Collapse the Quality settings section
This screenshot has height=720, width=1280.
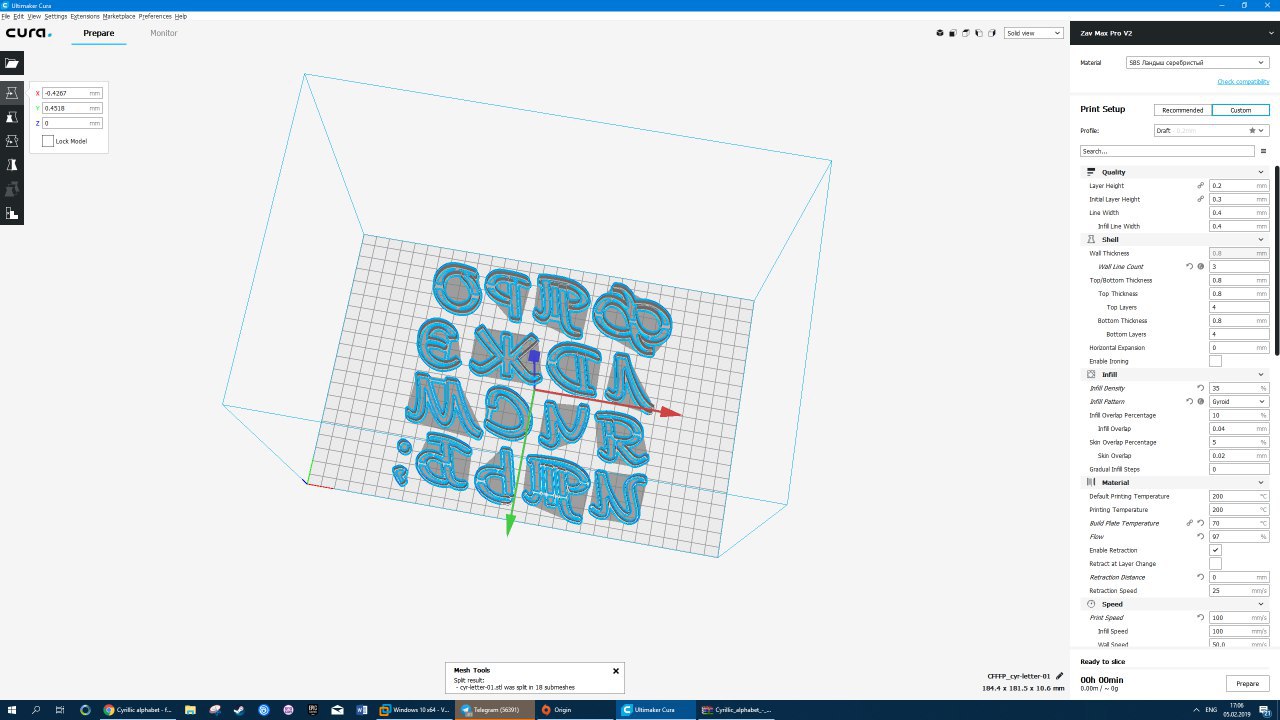(x=1175, y=172)
